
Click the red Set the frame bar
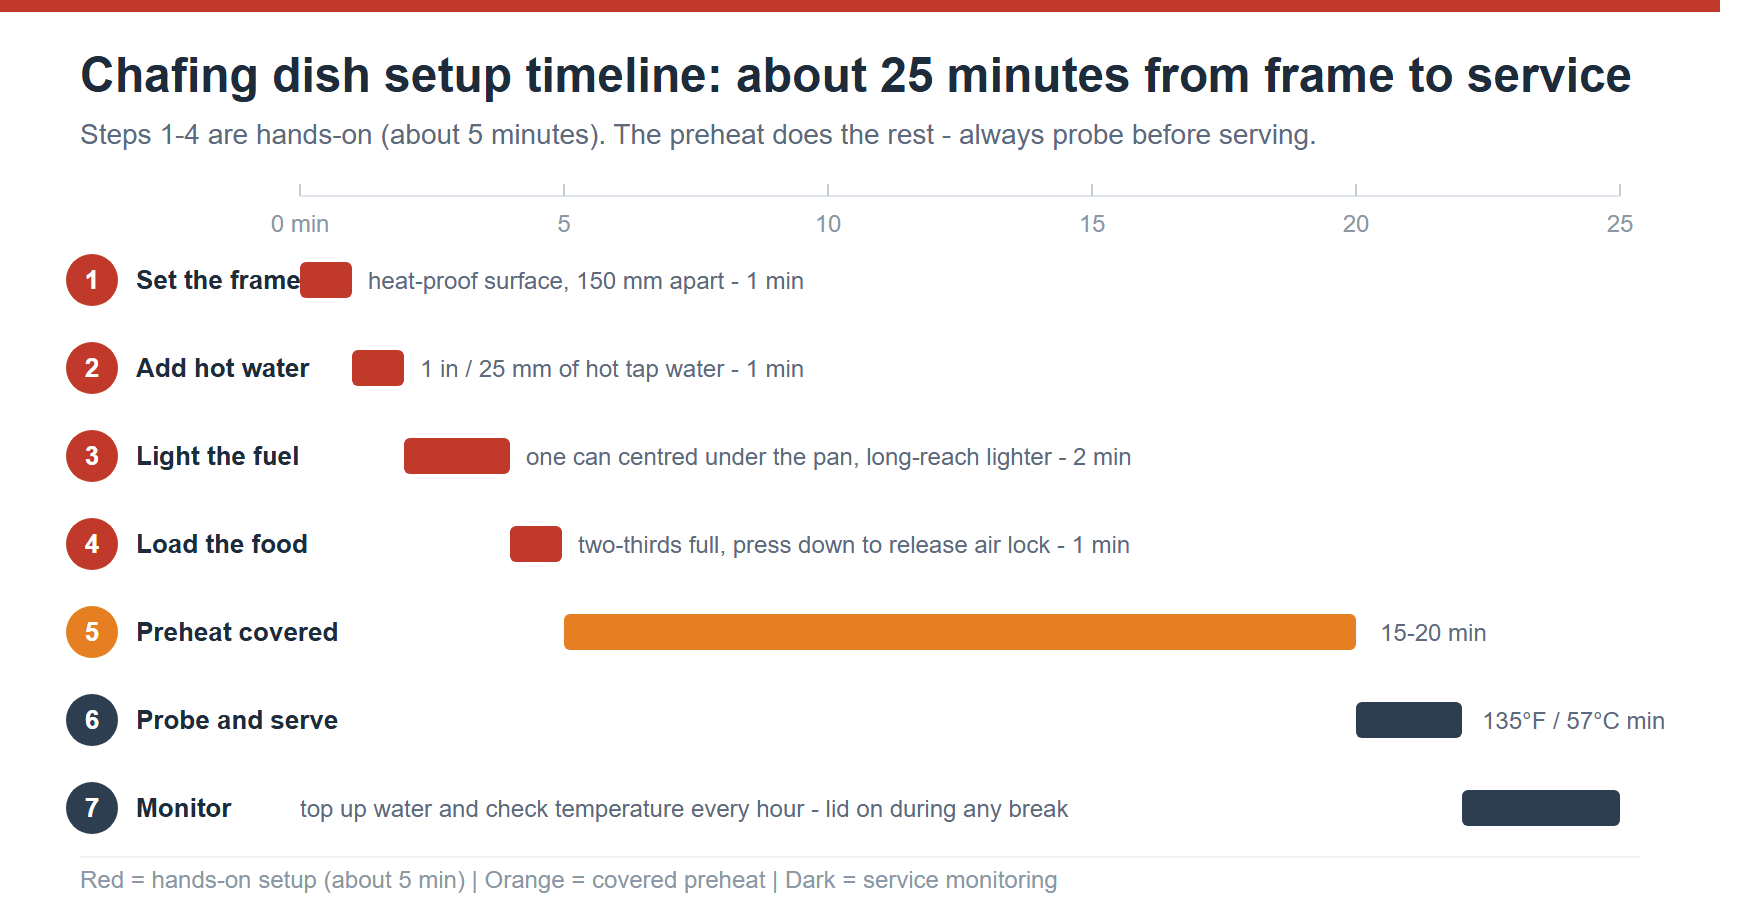tap(326, 280)
